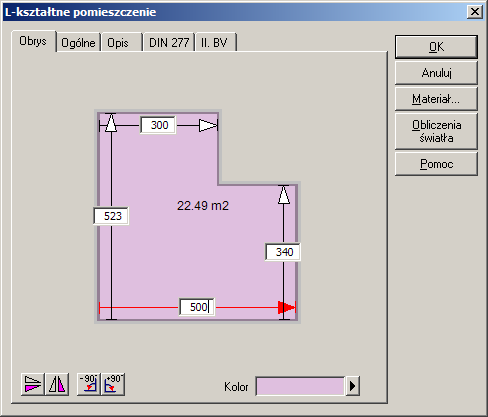Click the upward arrowhead on the 340 dimension

click(284, 195)
